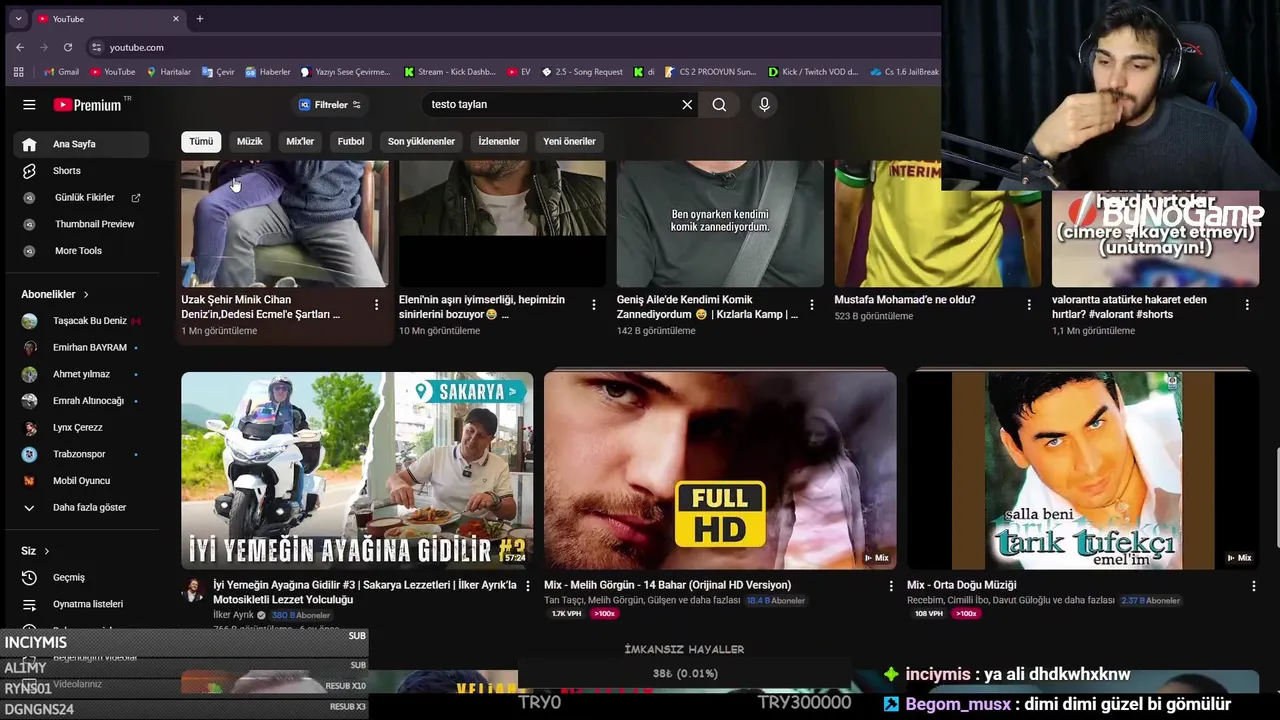Open the Melih Görgün 14 Bahar mix thumbnail
The width and height of the screenshot is (1280, 720).
[x=720, y=471]
